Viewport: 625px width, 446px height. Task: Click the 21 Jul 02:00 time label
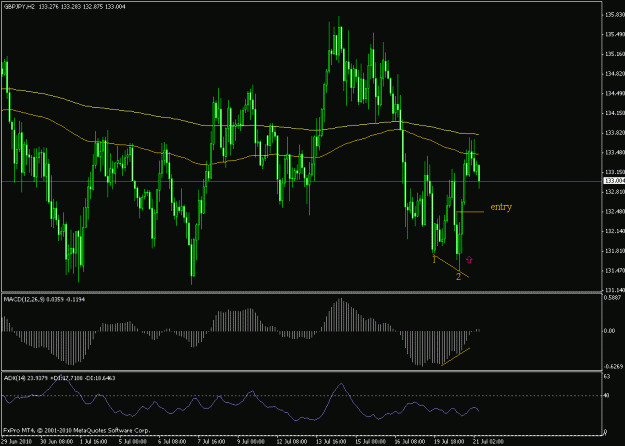click(x=489, y=442)
